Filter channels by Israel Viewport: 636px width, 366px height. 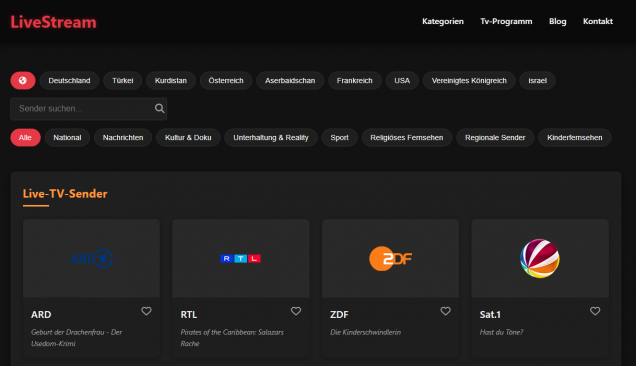(537, 80)
